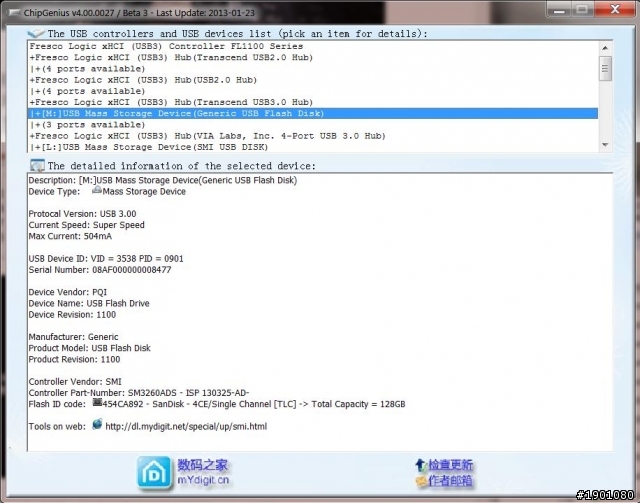The width and height of the screenshot is (640, 503).
Task: Click the Device Vendor: PQI line
Action: (68, 292)
